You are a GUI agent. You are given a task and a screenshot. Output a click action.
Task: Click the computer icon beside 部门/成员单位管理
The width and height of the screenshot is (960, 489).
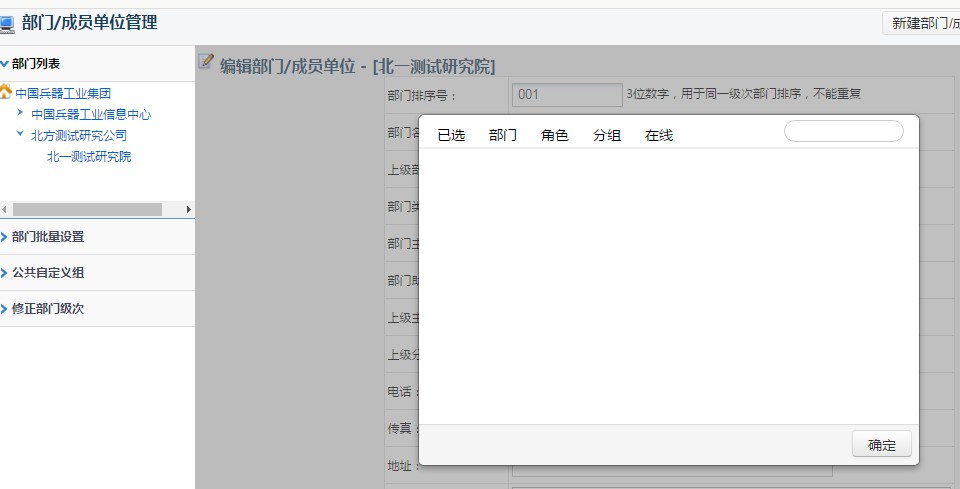tap(7, 24)
